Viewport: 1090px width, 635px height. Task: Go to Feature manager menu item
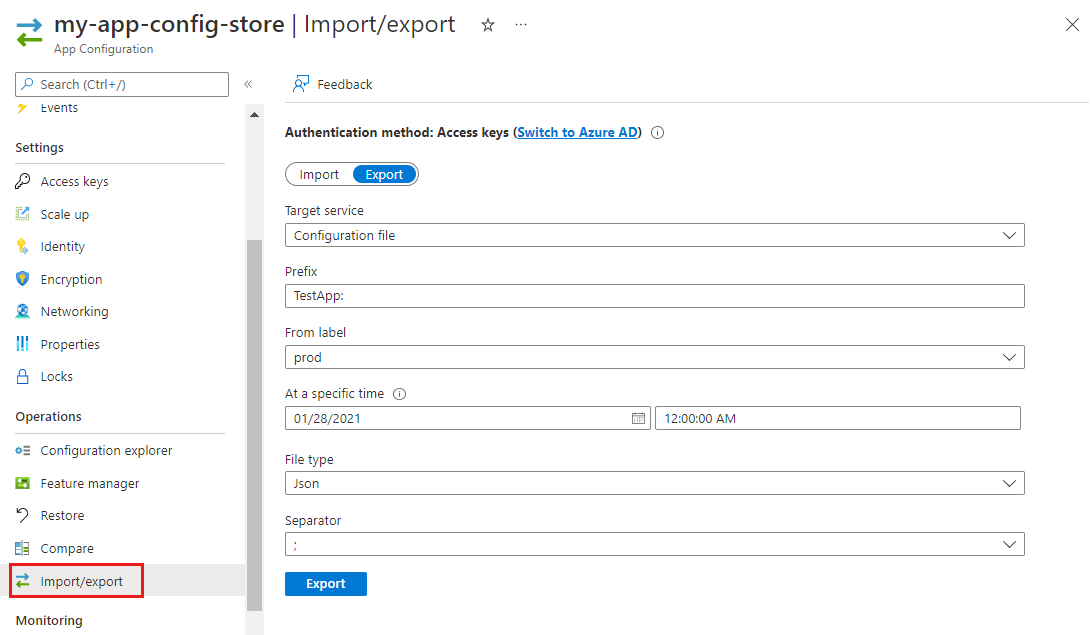90,484
